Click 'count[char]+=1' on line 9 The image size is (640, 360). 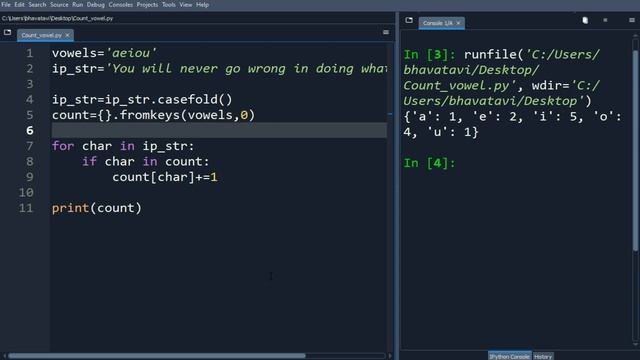pyautogui.click(x=165, y=177)
